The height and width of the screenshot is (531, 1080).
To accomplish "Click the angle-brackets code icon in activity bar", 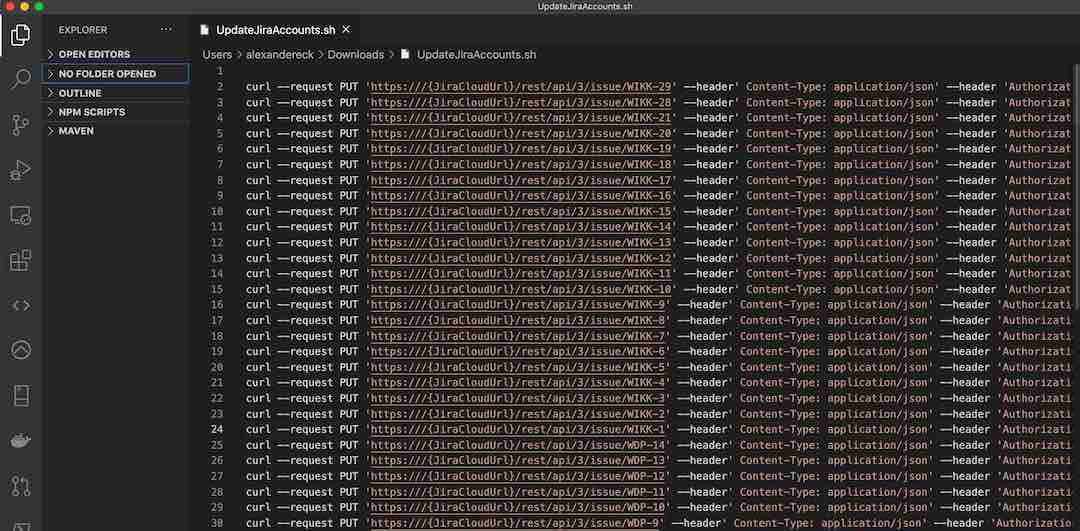I will point(21,305).
